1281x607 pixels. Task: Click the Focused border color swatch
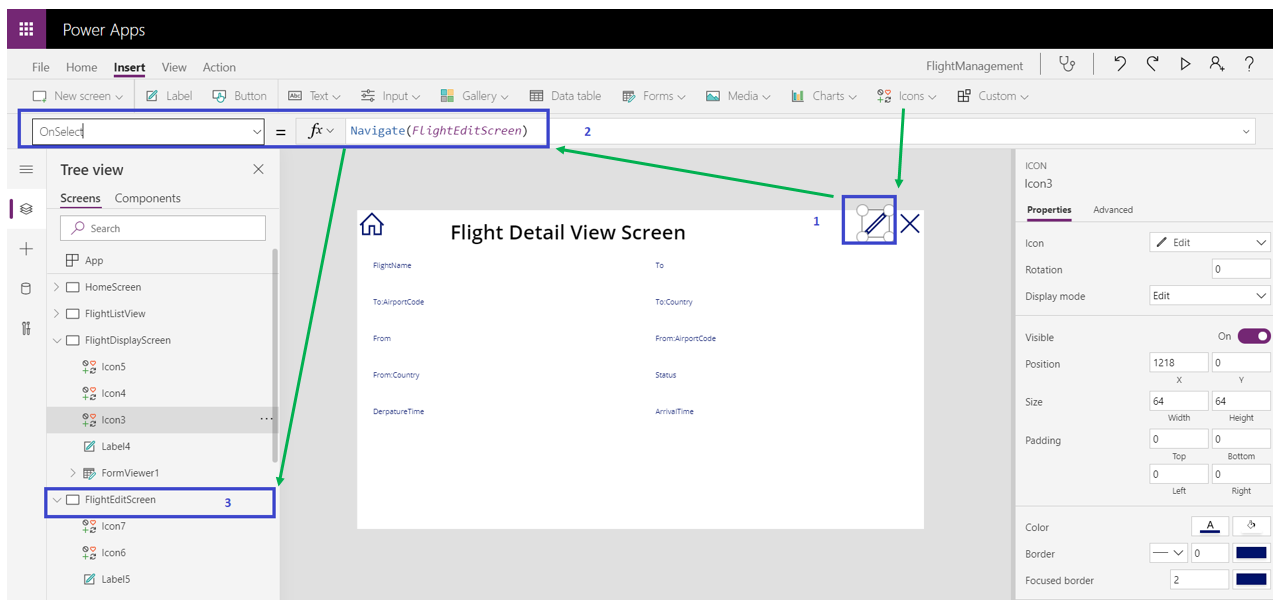(x=1249, y=579)
